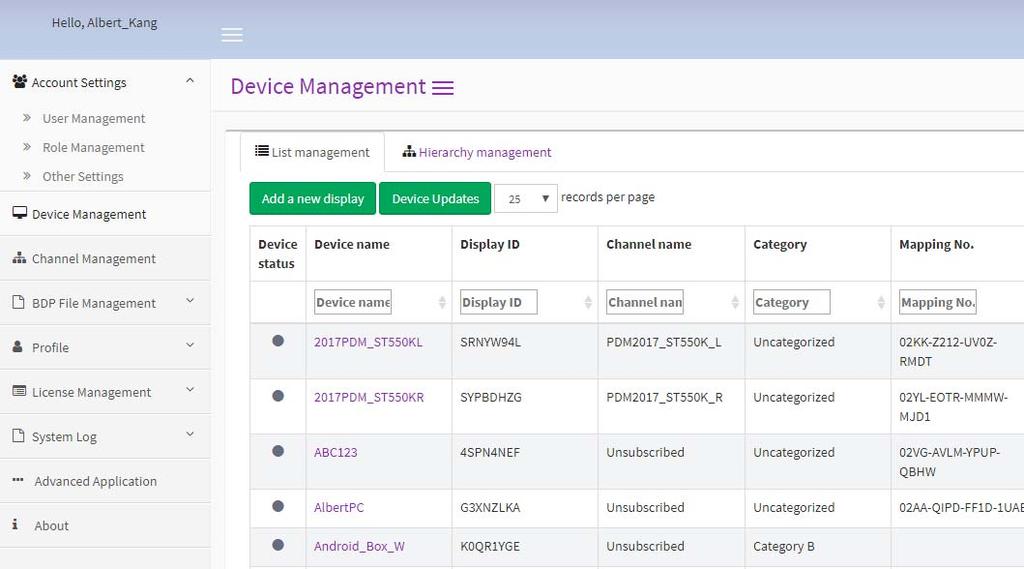
Task: Click the list icon on List management tab
Action: tap(262, 151)
